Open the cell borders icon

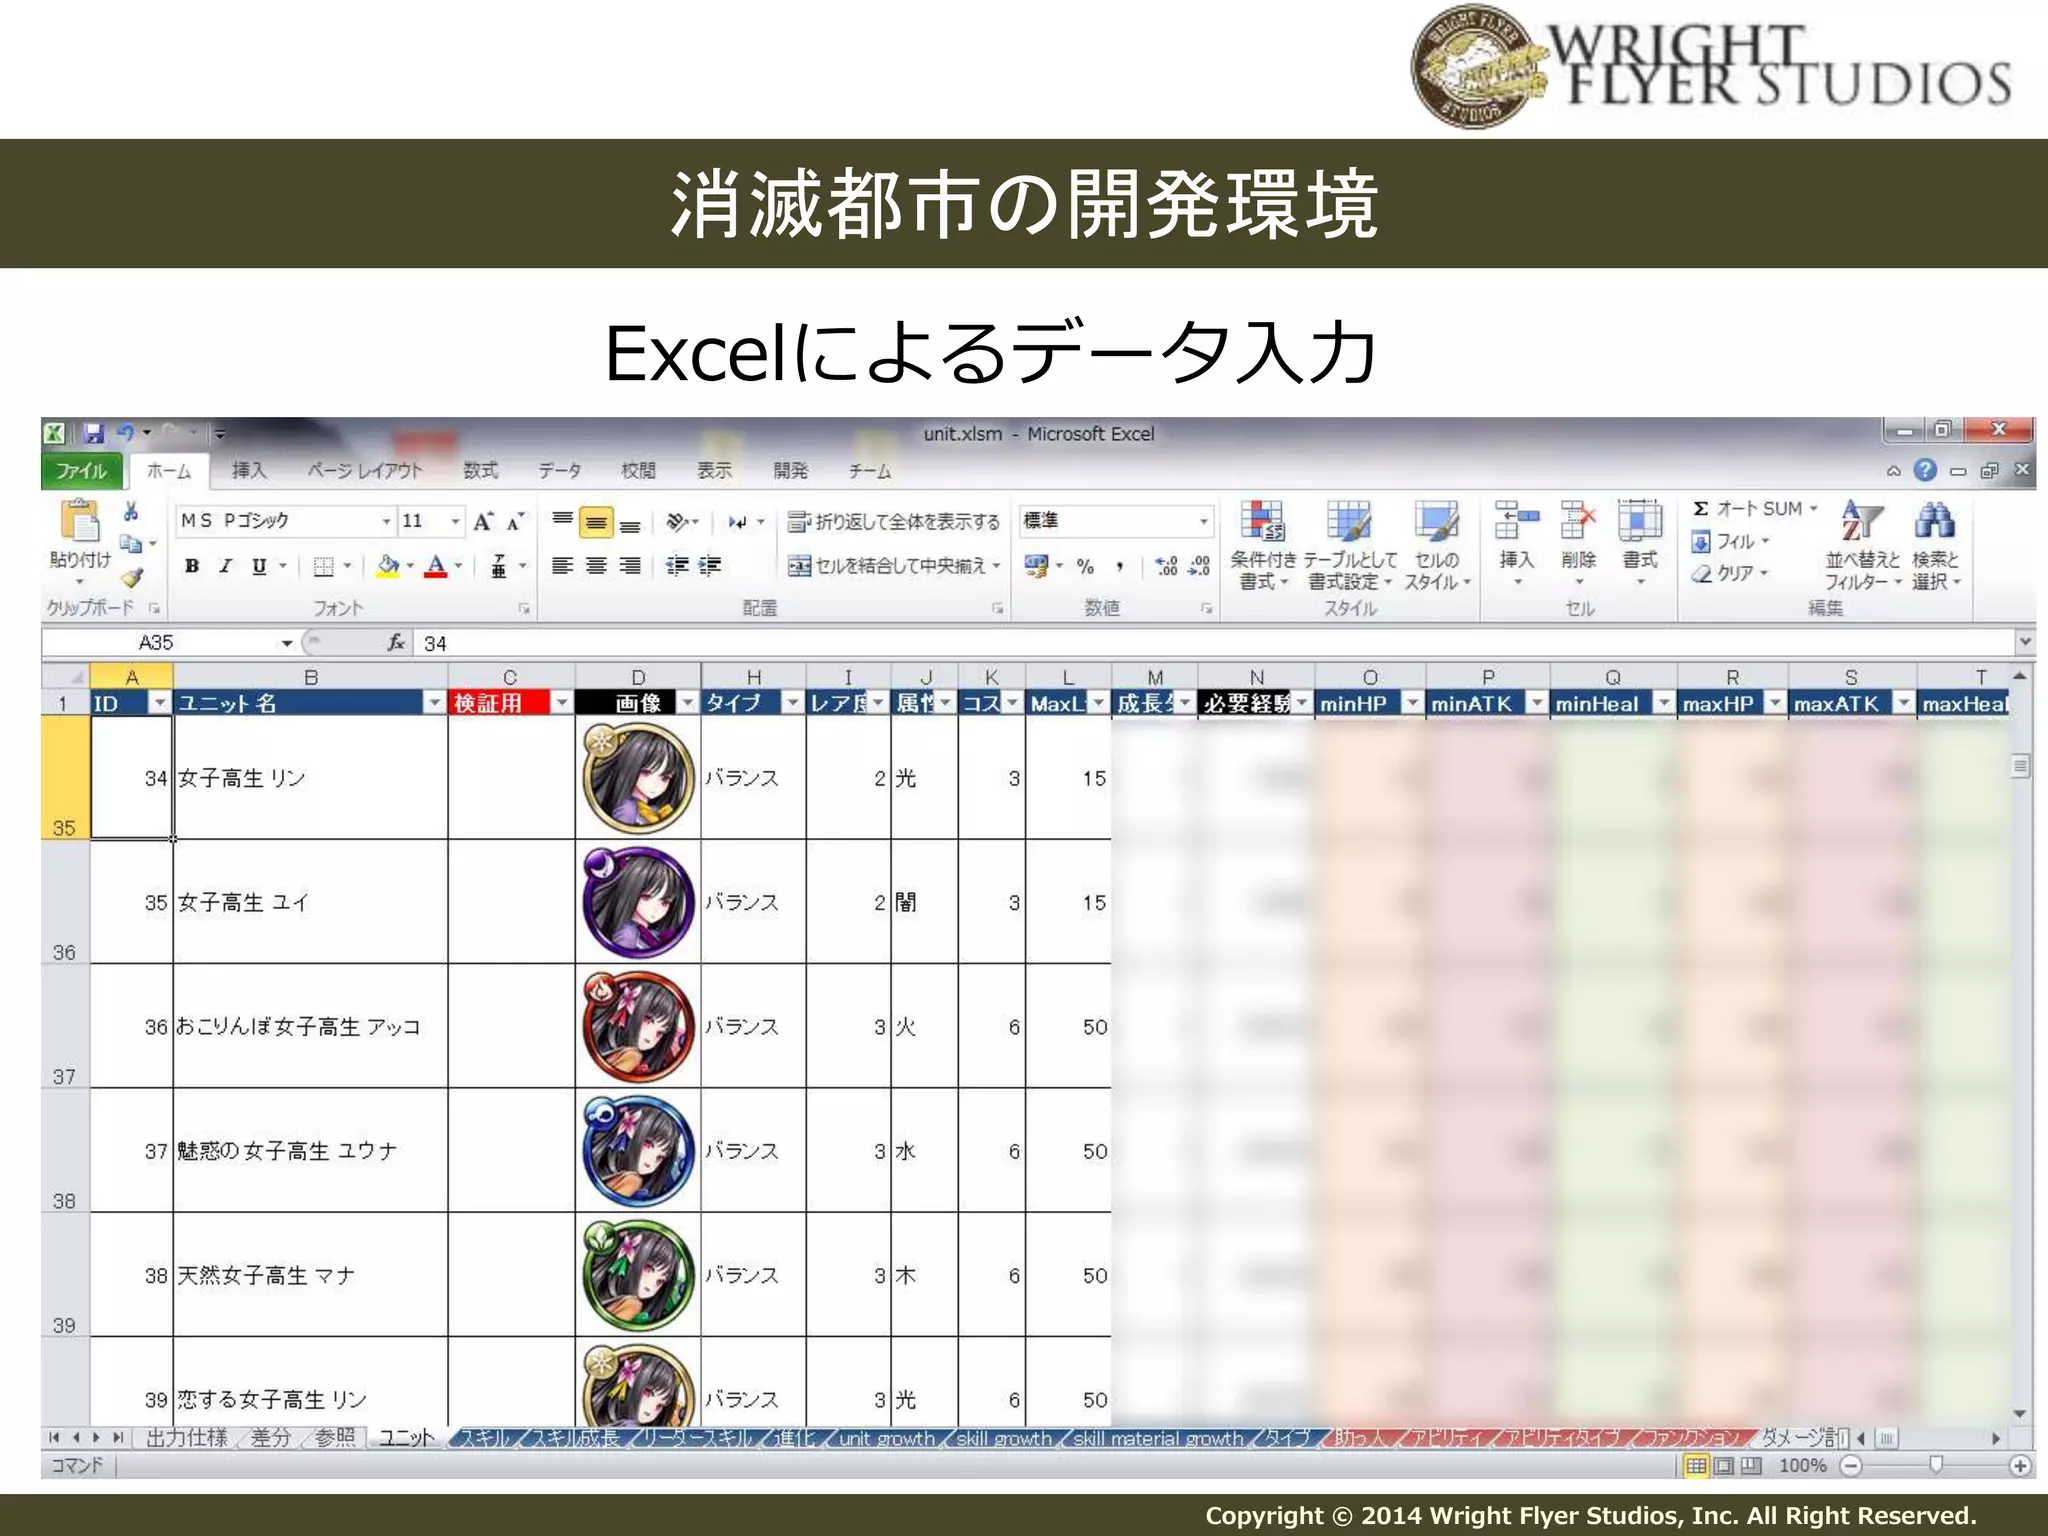pos(323,567)
